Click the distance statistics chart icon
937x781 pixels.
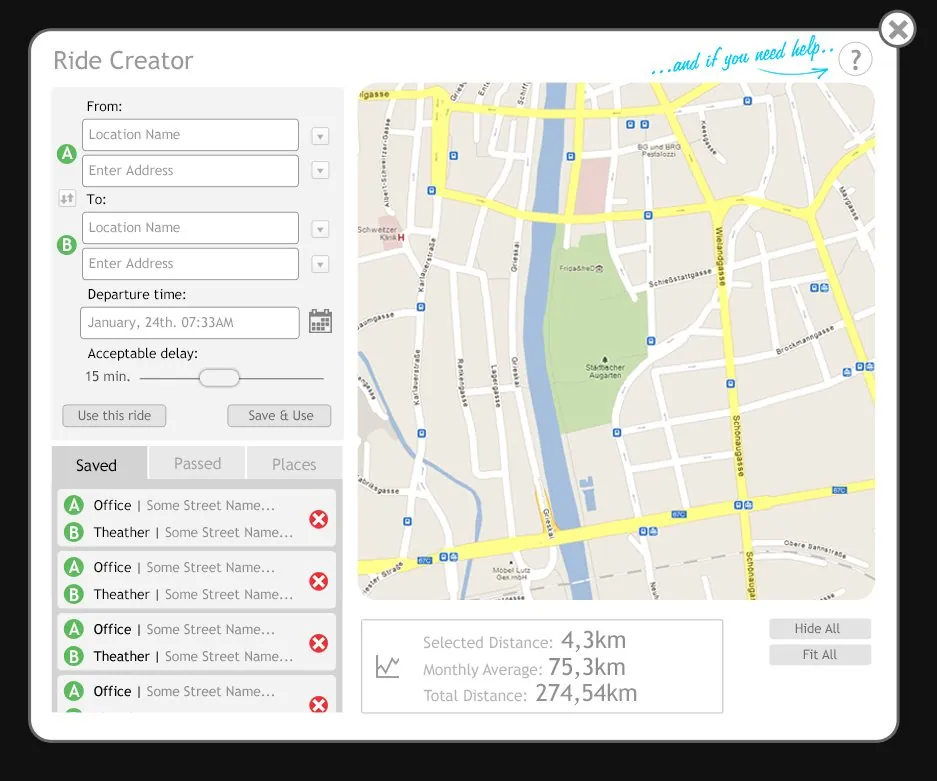[x=387, y=666]
